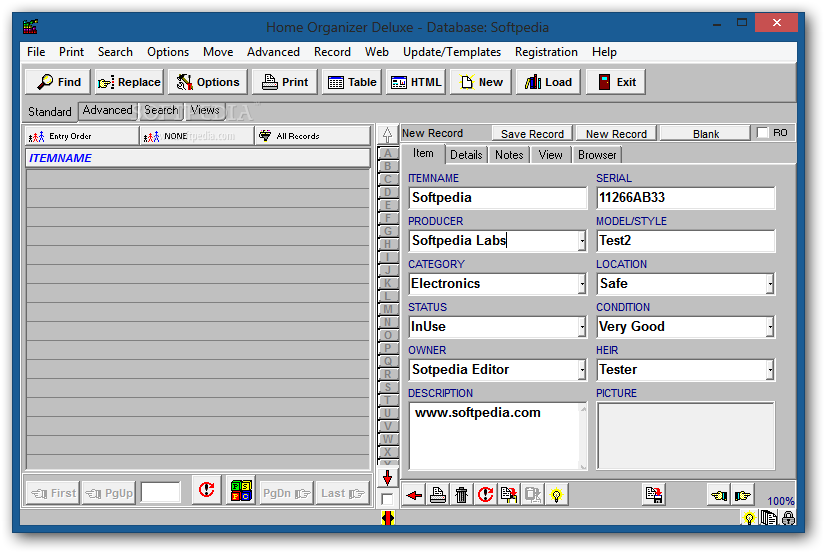Click the New Record button

pyautogui.click(x=616, y=134)
